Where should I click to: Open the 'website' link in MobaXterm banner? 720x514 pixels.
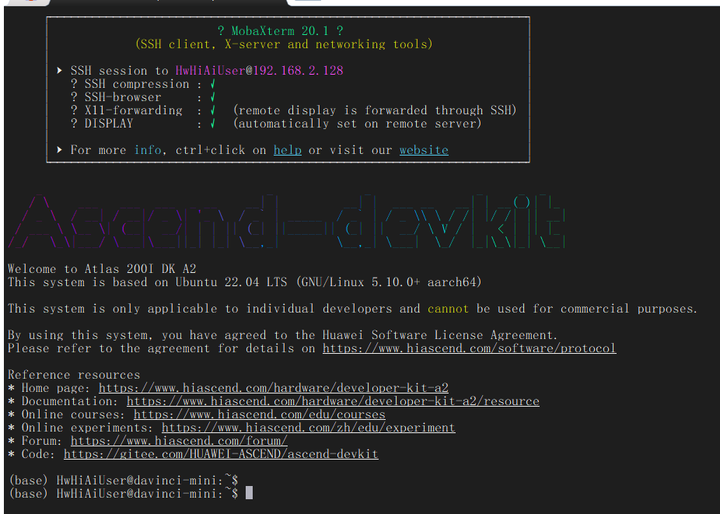[x=424, y=150]
